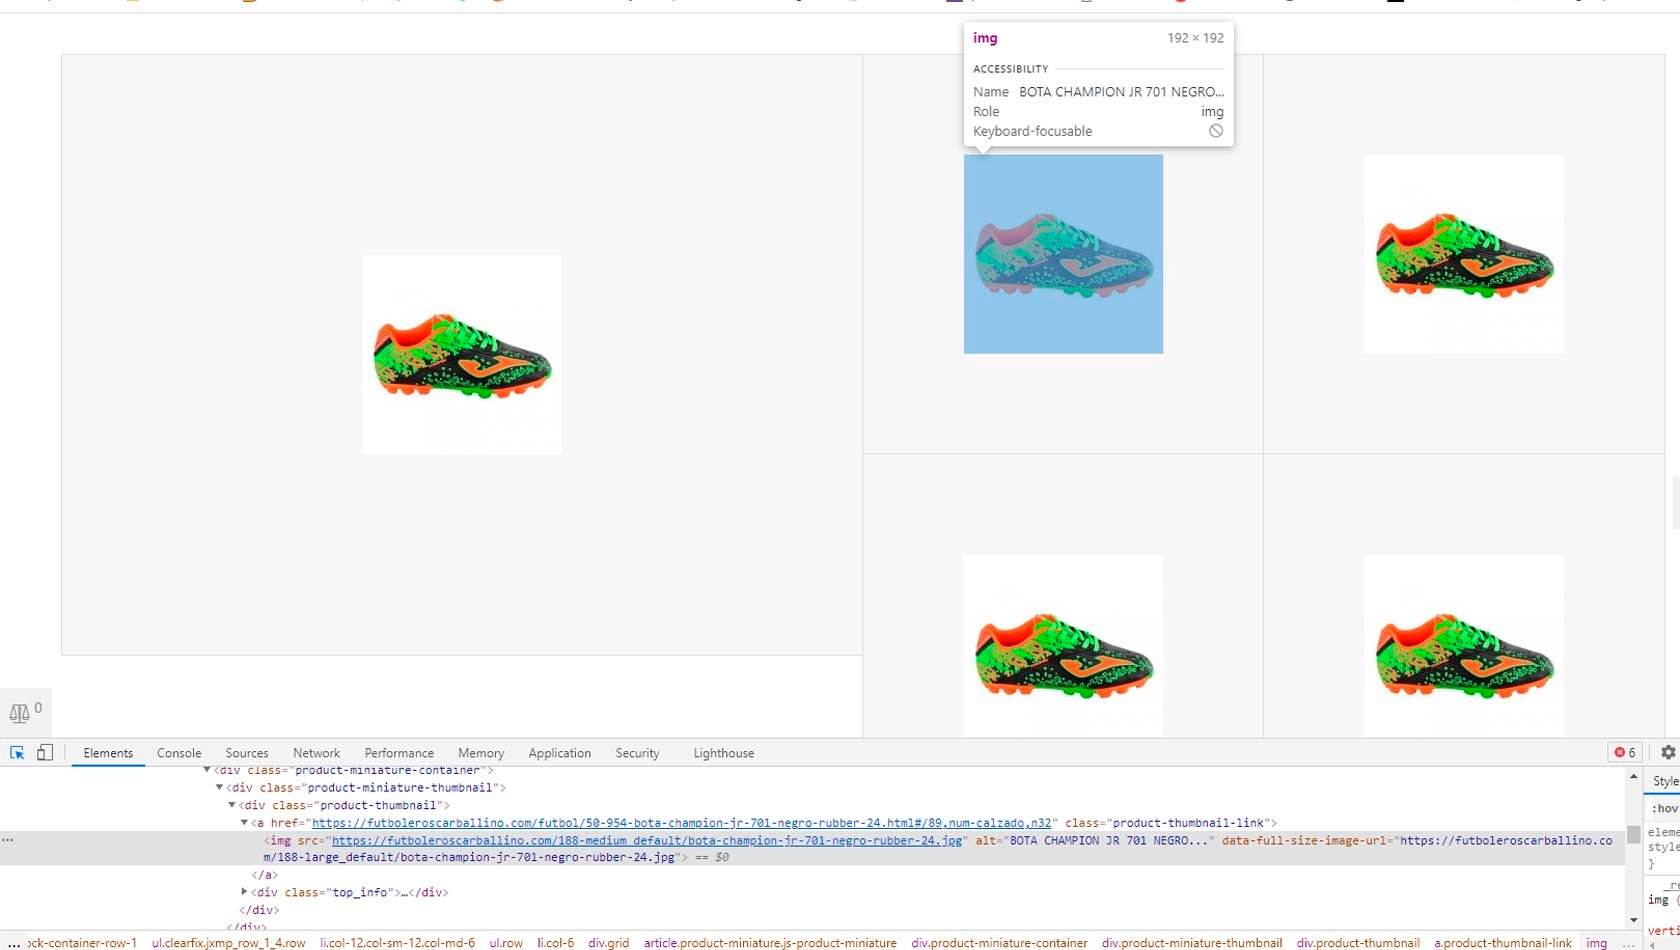1680x950 pixels.
Task: Select the div.product-thumbnail breadcrumb
Action: click(1358, 943)
